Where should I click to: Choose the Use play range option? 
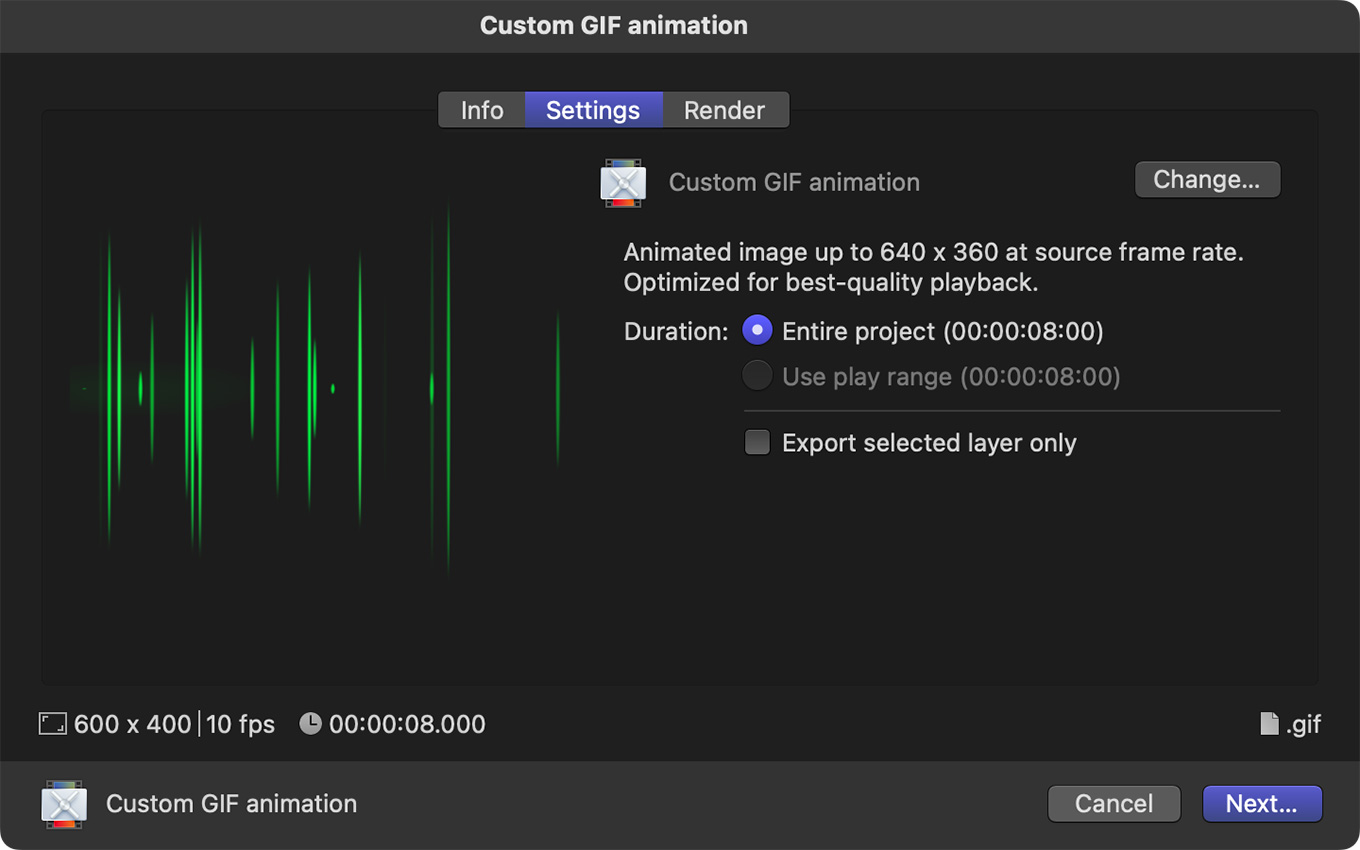[758, 377]
